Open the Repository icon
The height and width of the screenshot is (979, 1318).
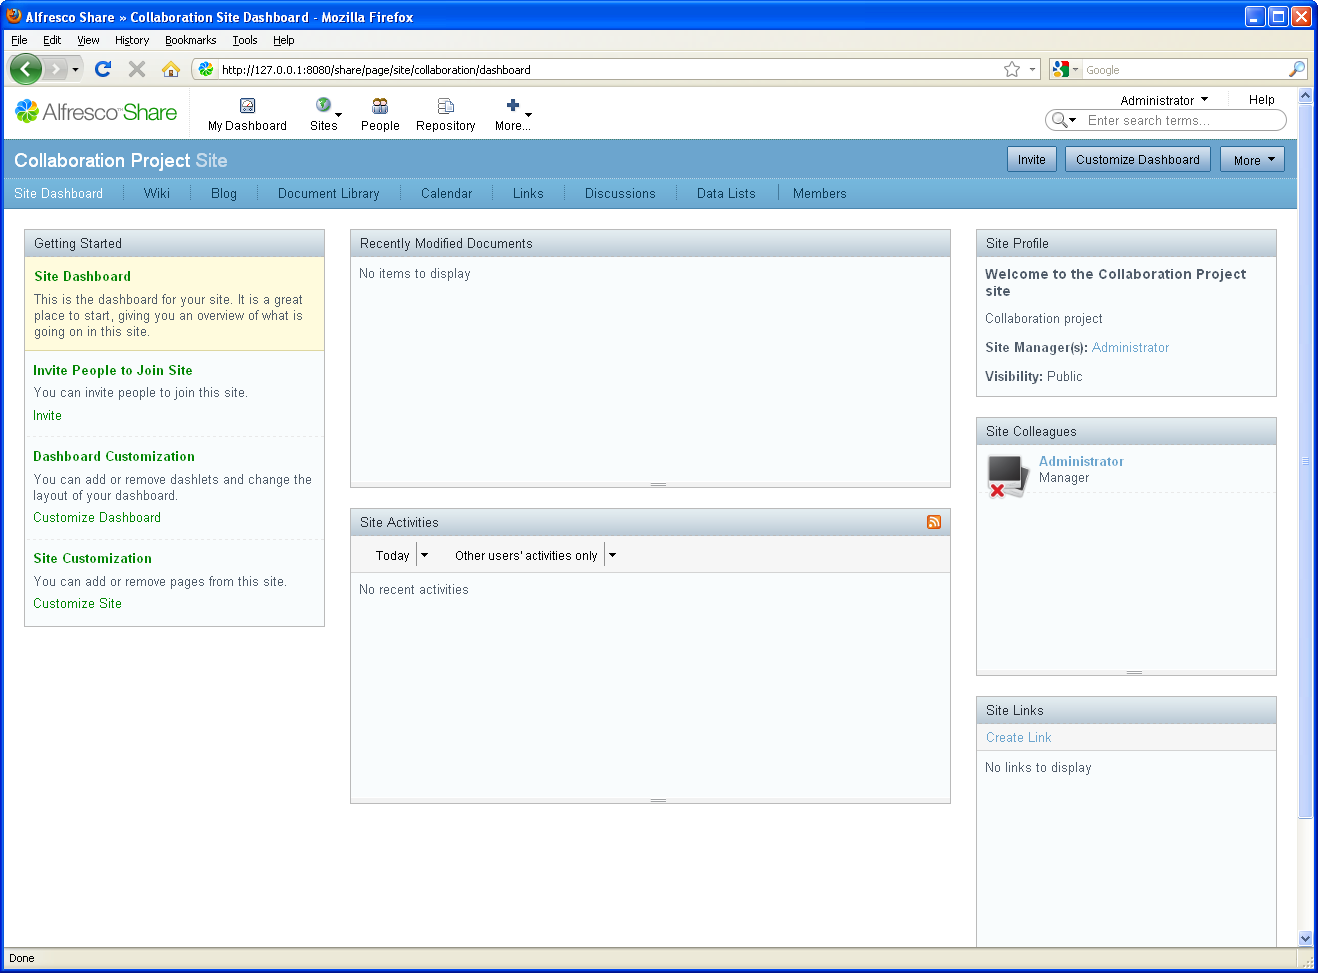[446, 106]
